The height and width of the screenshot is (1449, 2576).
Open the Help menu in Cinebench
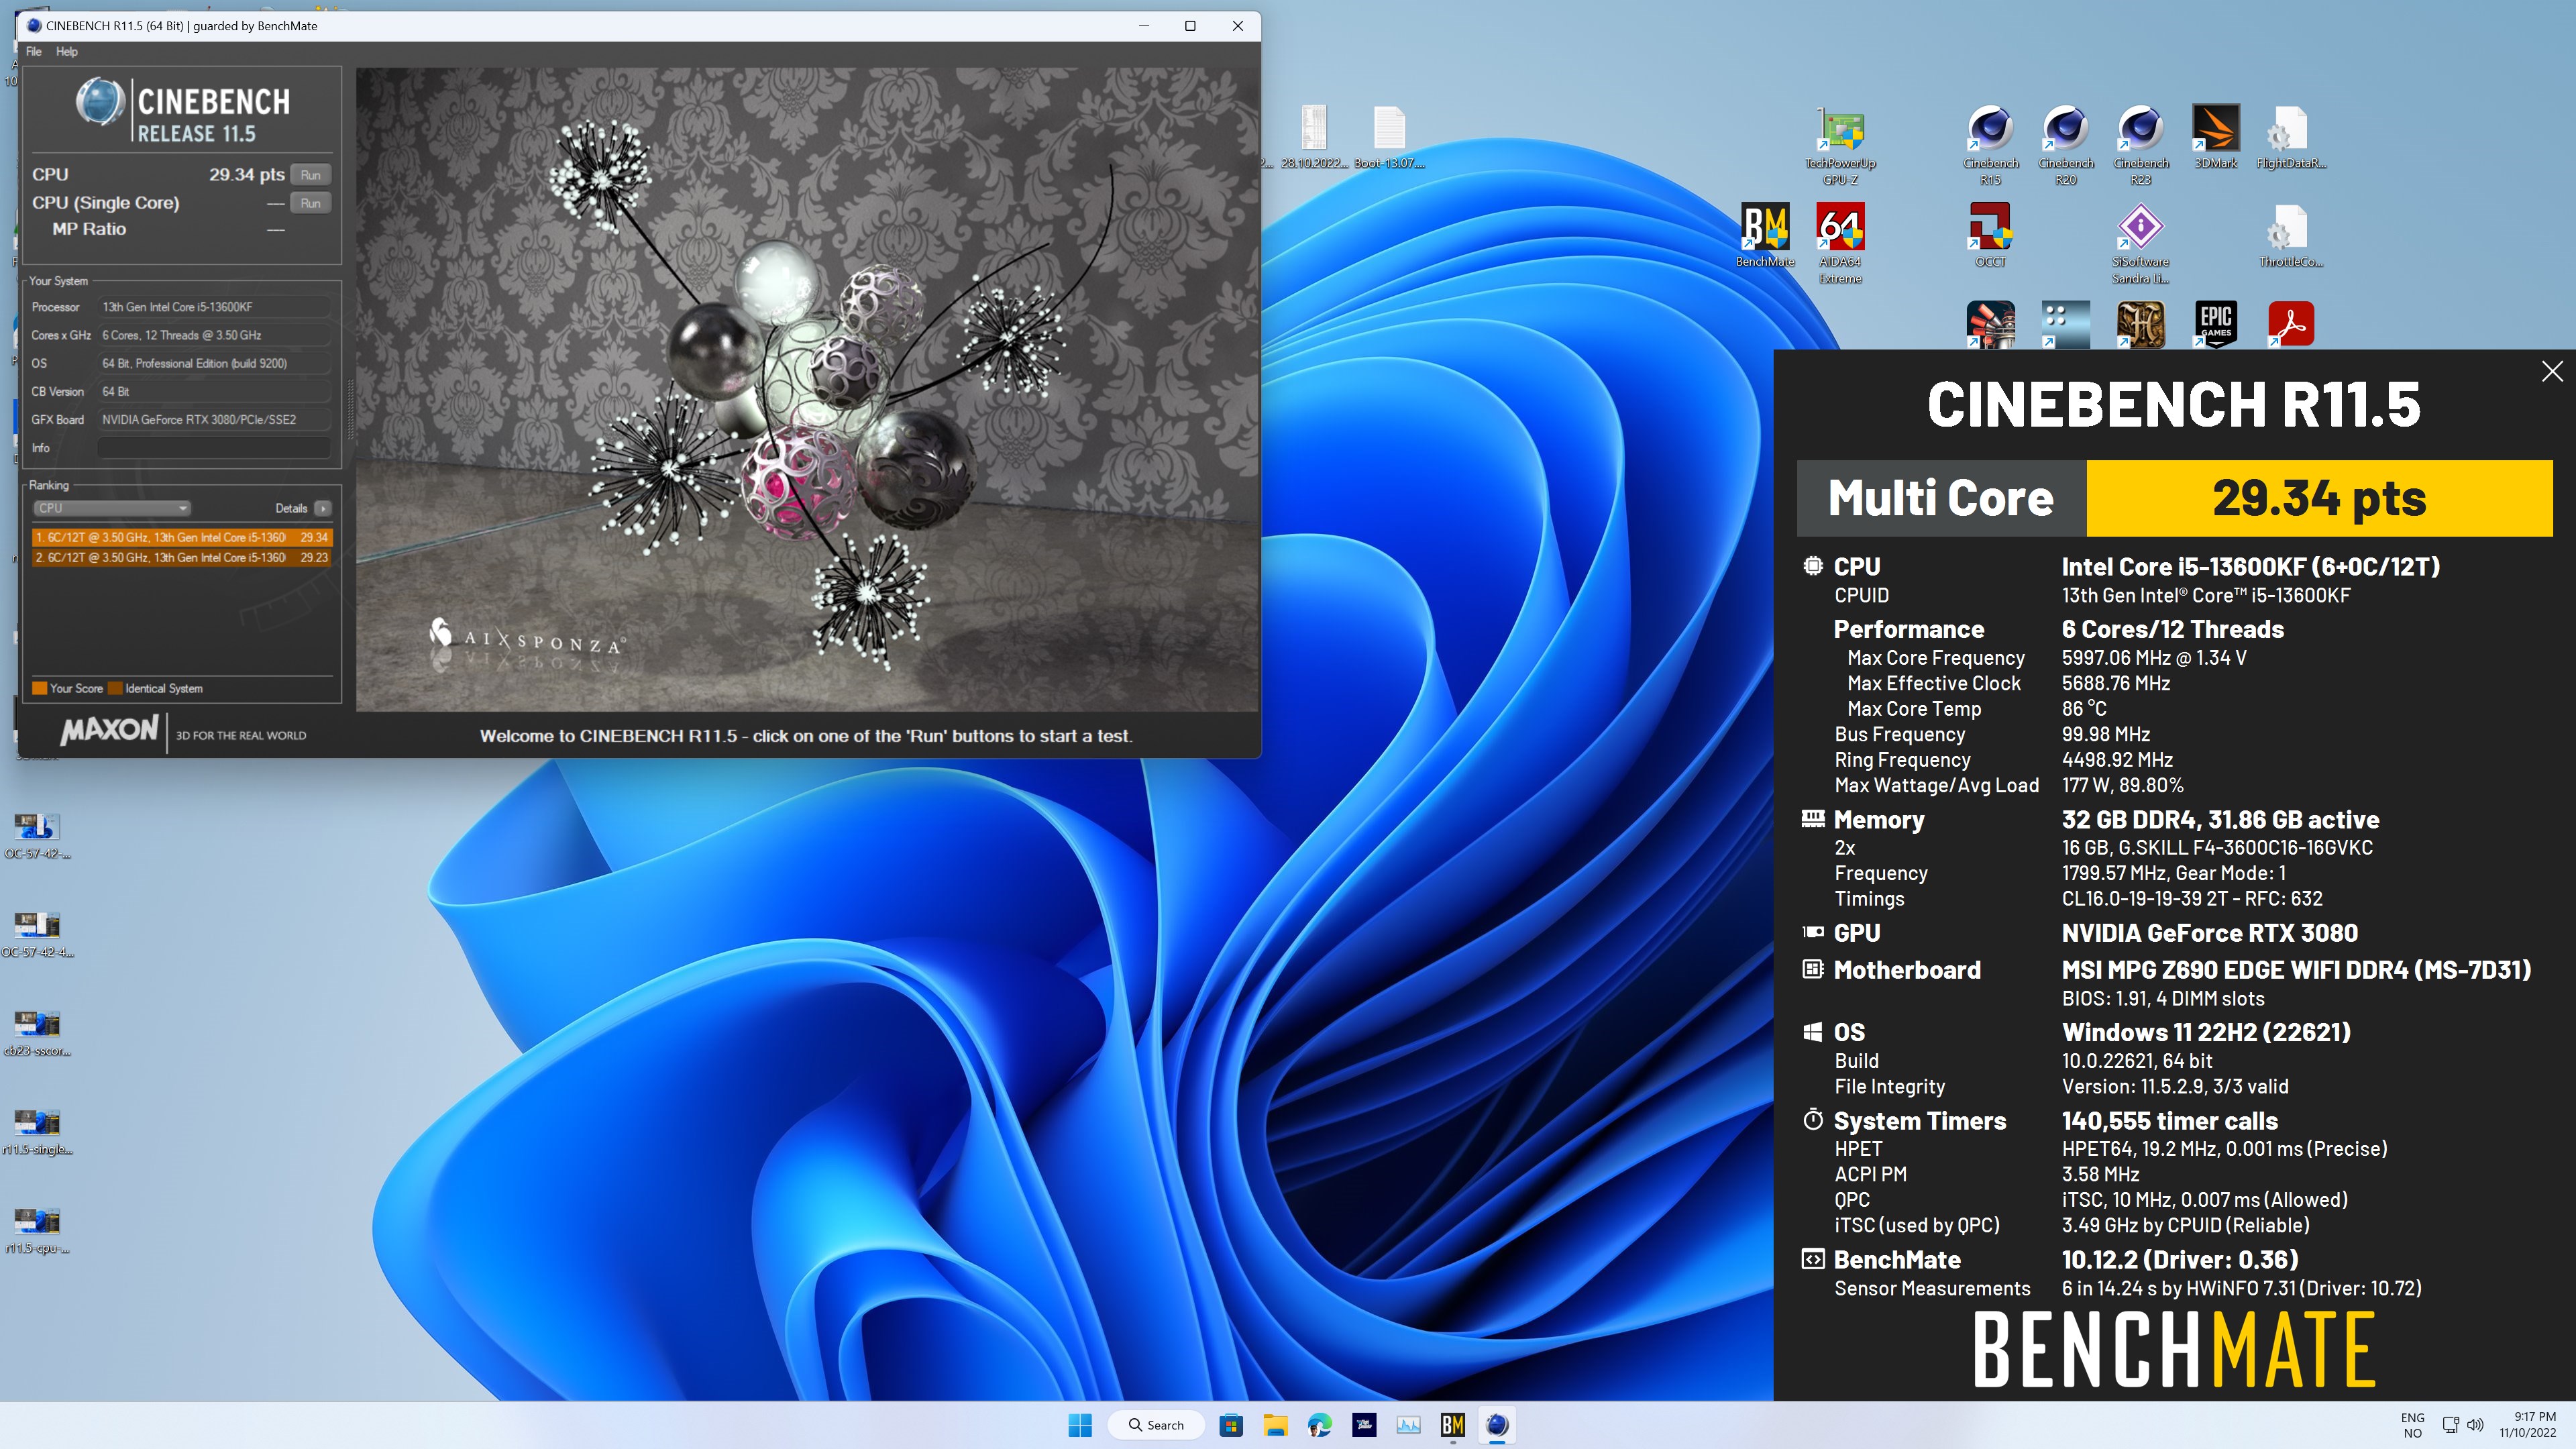click(66, 52)
